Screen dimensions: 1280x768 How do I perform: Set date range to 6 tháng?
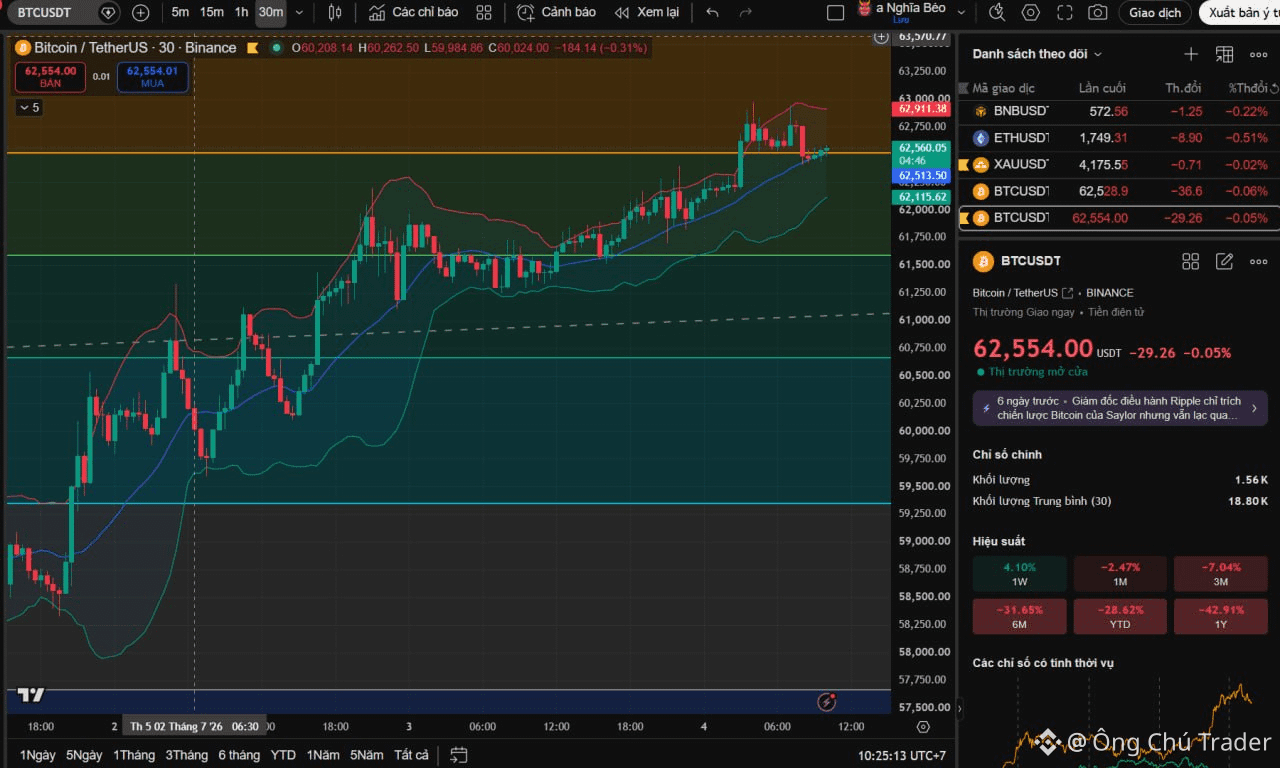click(239, 755)
